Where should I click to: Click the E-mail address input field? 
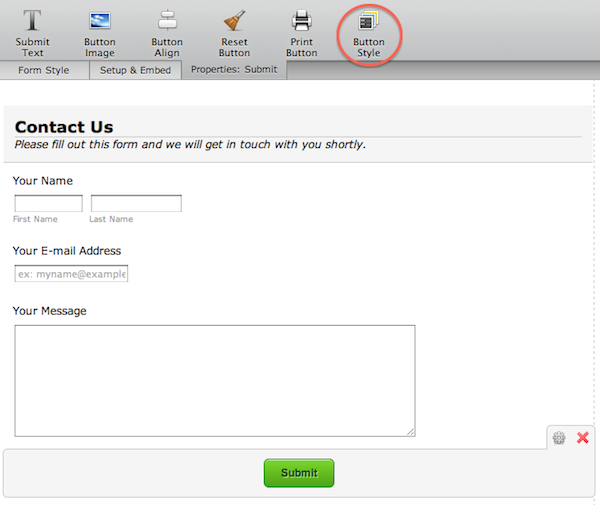[71, 274]
